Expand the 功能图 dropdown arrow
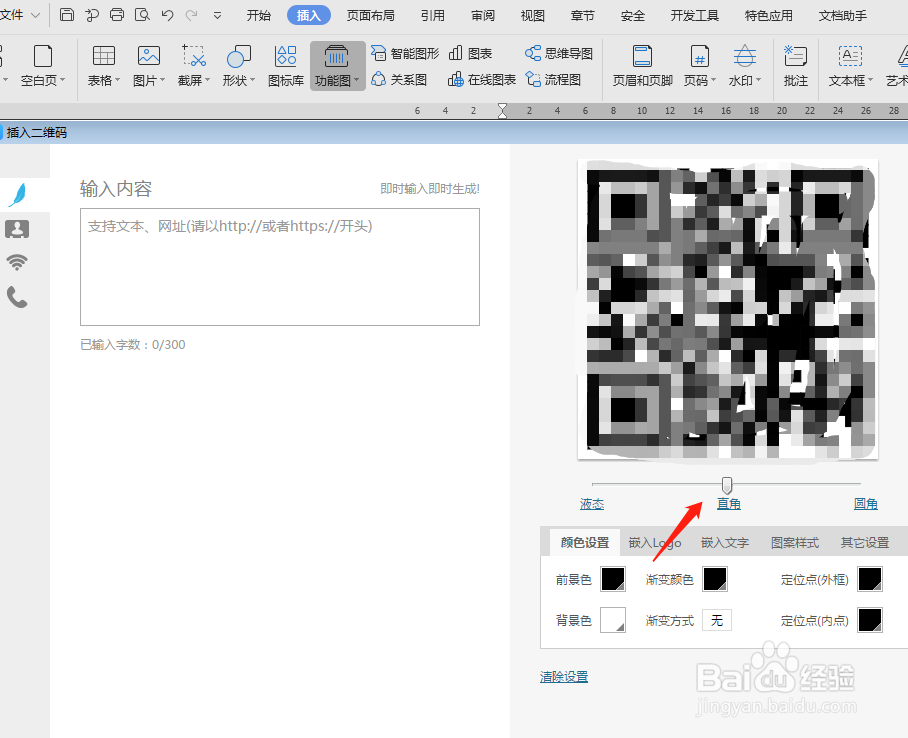 tap(356, 81)
